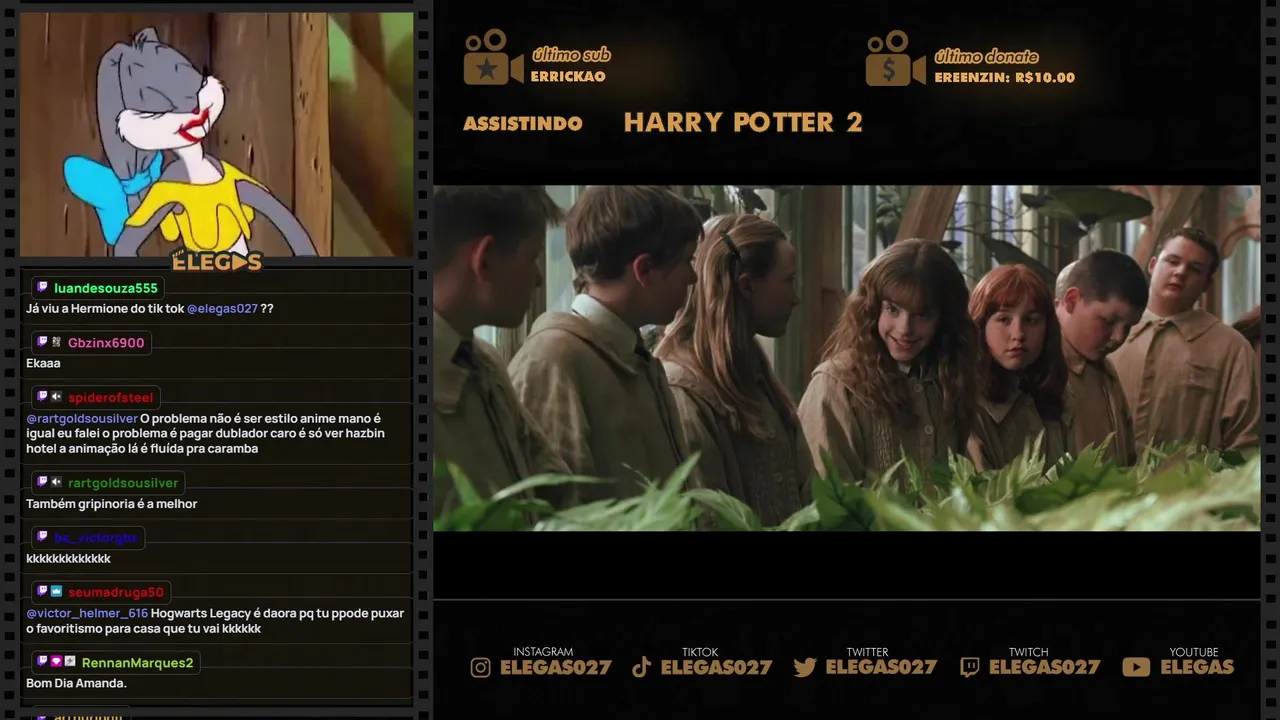The image size is (1280, 720).
Task: Select username RennanMarques2 in chat
Action: point(138,663)
